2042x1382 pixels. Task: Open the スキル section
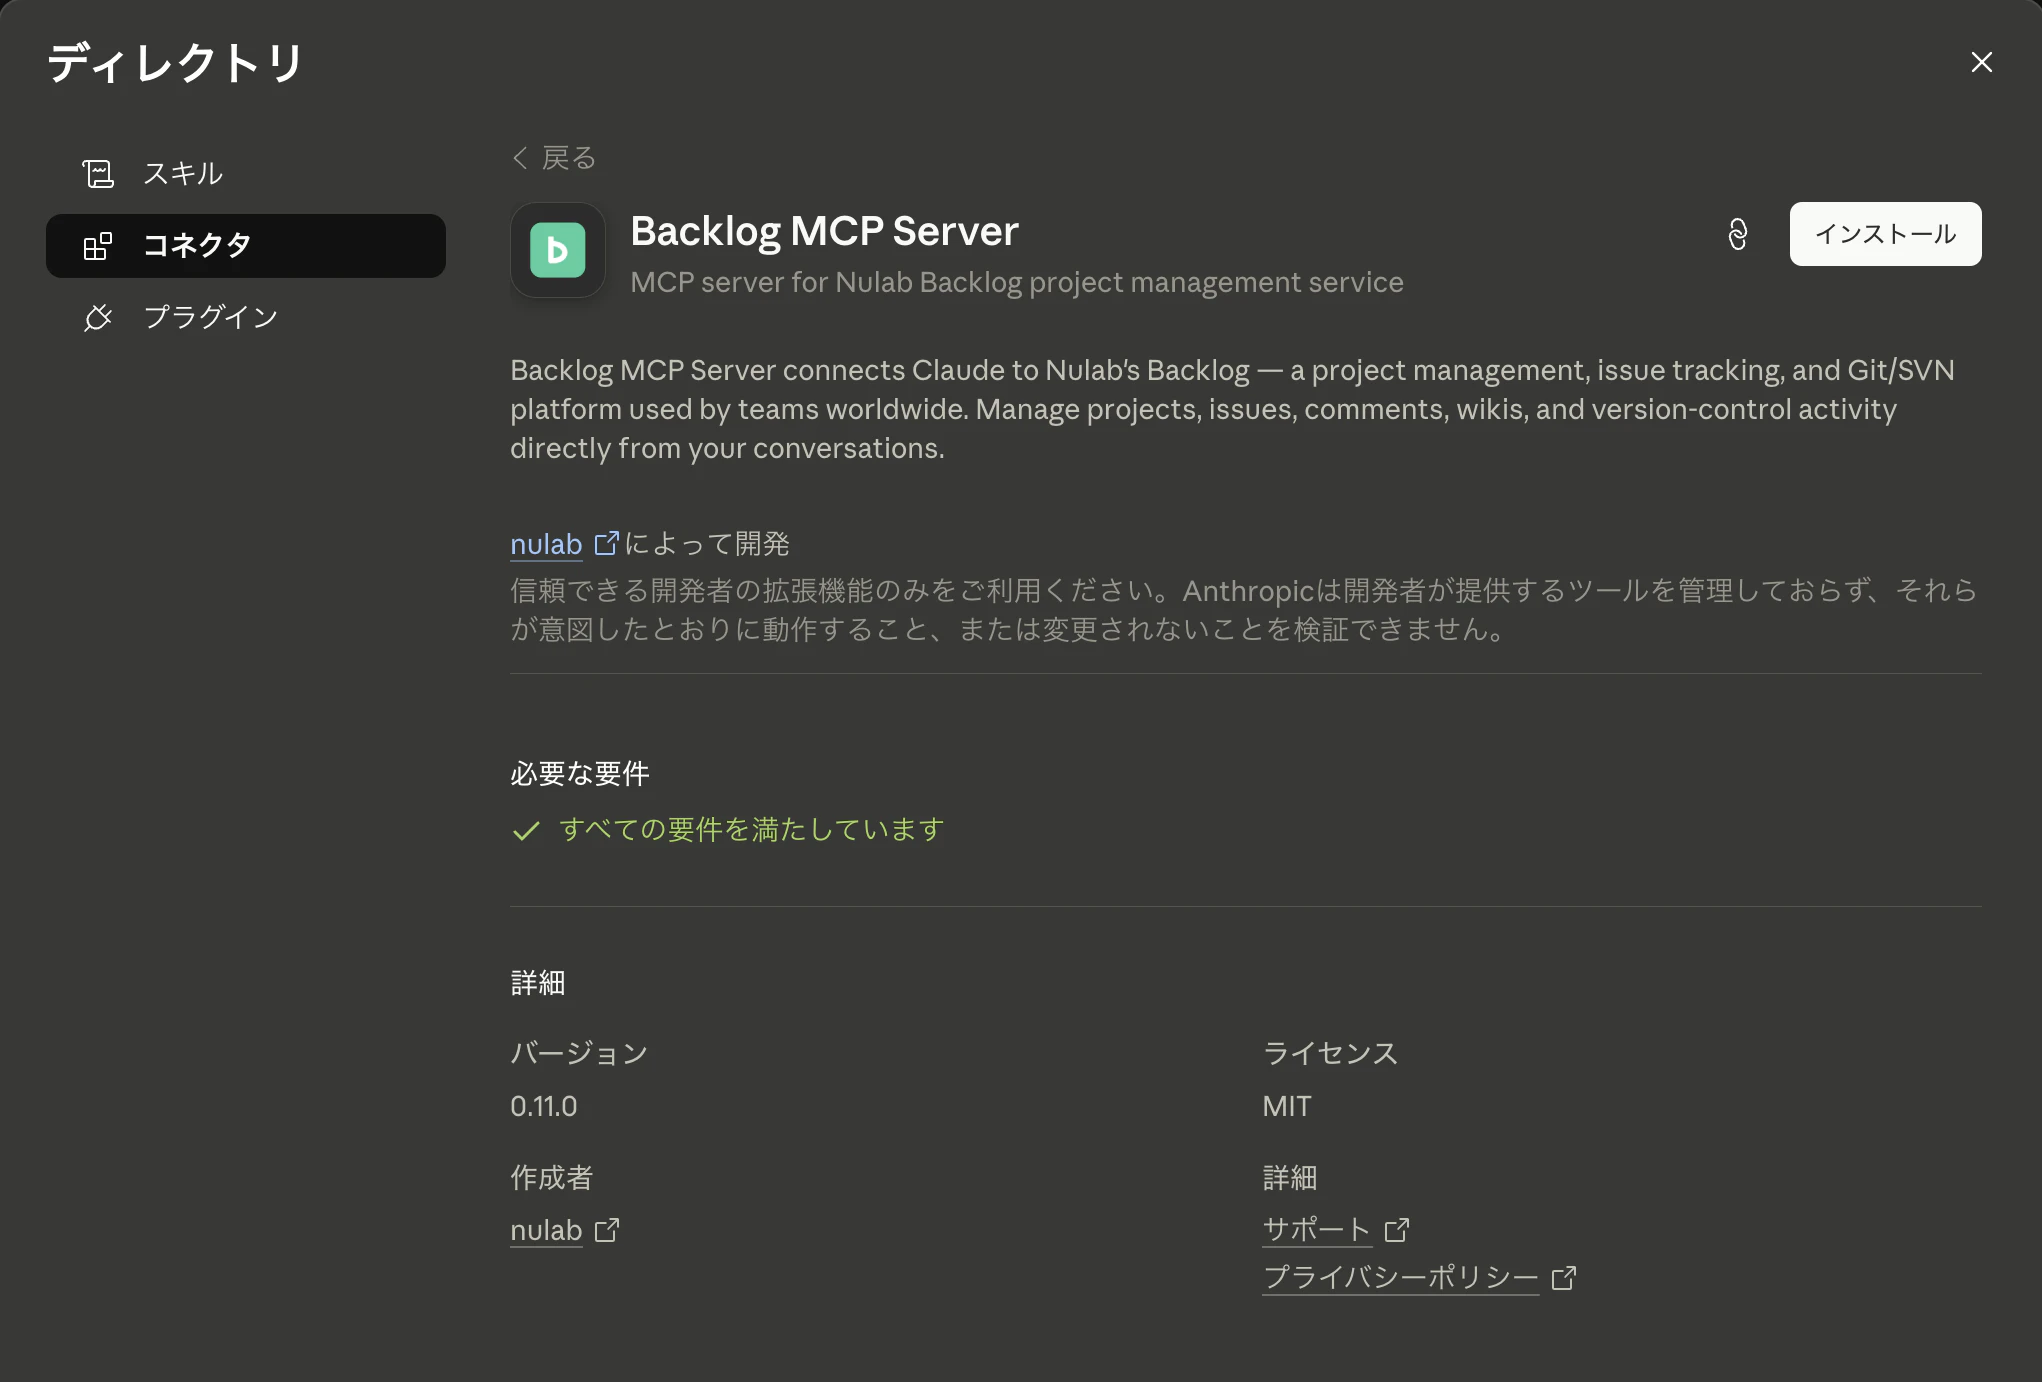246,174
